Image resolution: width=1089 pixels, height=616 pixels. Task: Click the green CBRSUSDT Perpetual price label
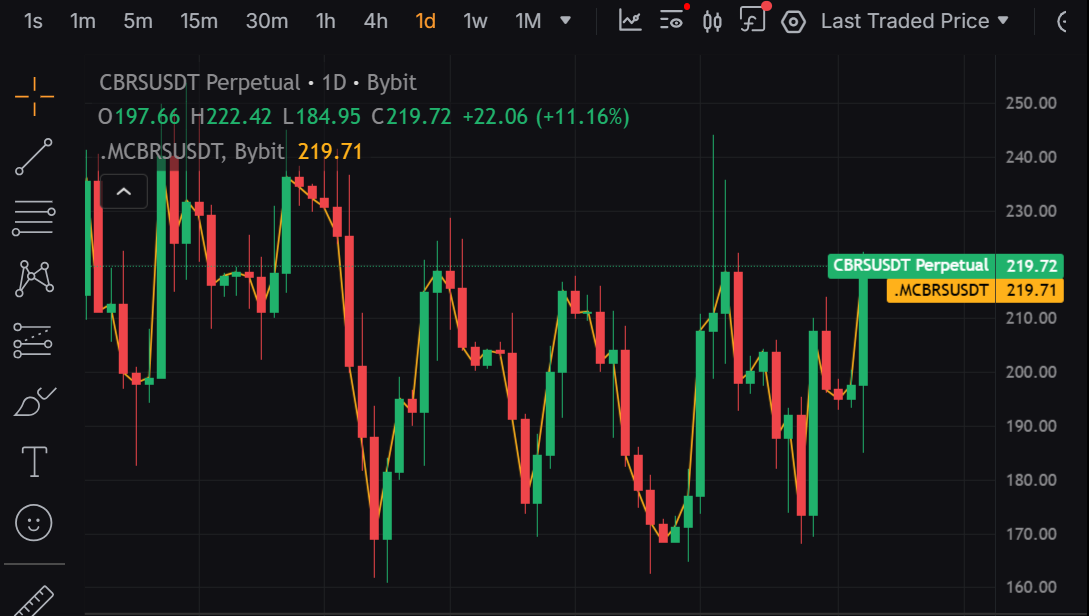(x=911, y=265)
